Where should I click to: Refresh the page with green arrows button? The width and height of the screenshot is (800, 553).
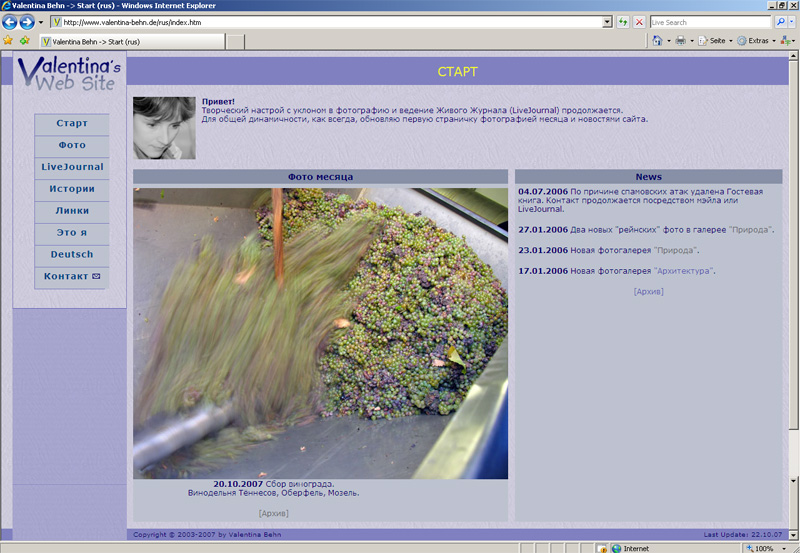(623, 22)
